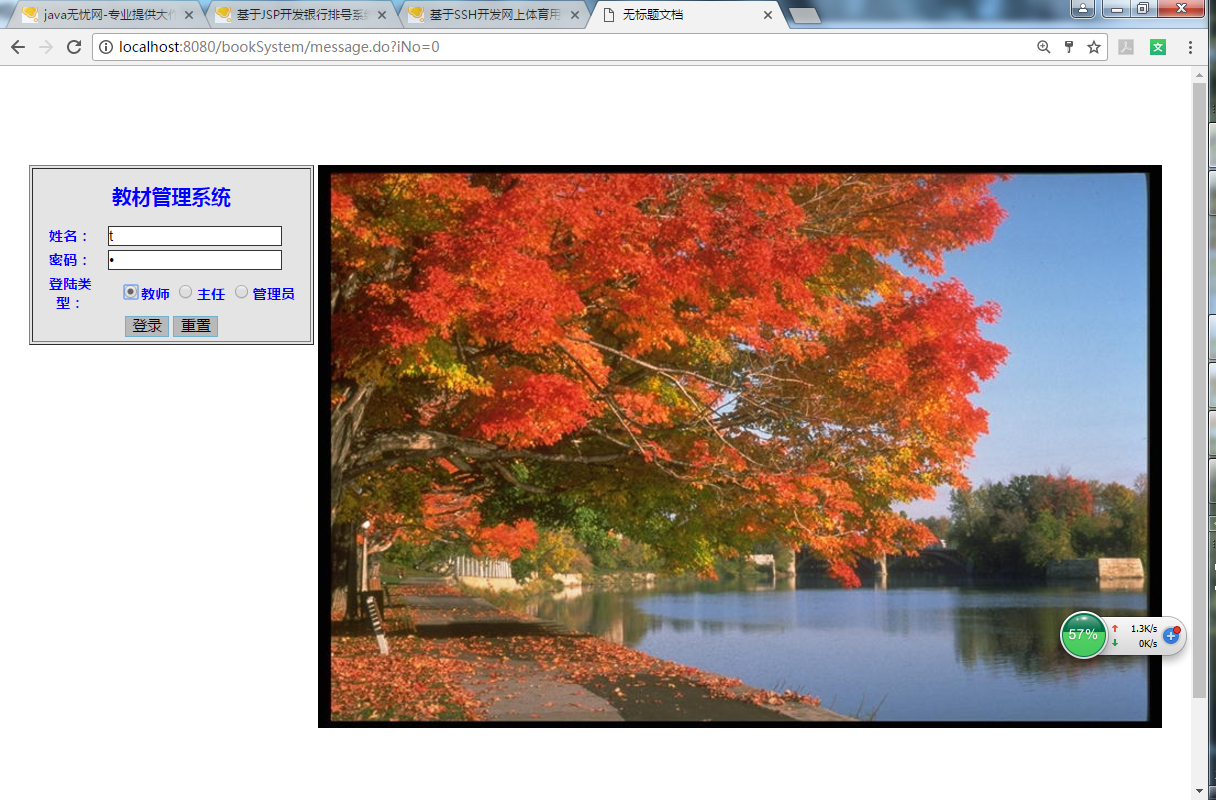Open the green translate extension icon

[1158, 47]
